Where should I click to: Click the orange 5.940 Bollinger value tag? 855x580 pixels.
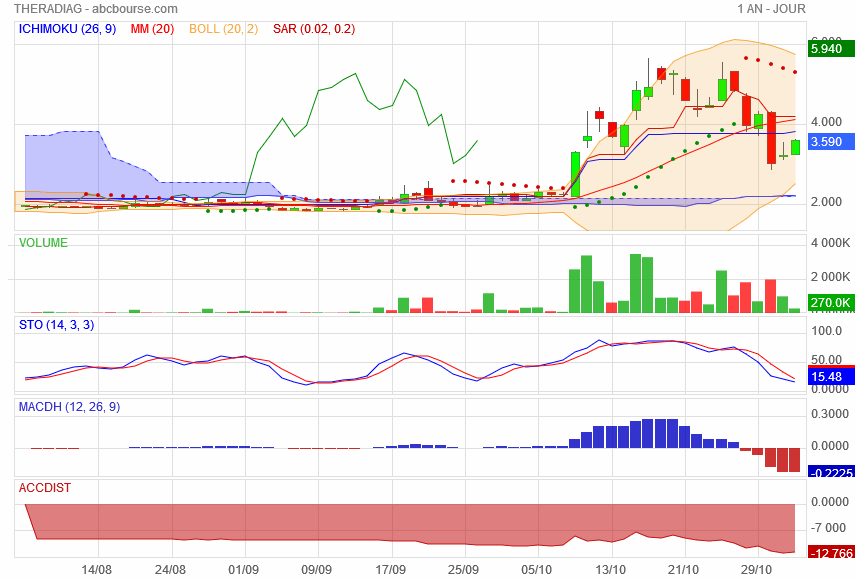click(827, 48)
